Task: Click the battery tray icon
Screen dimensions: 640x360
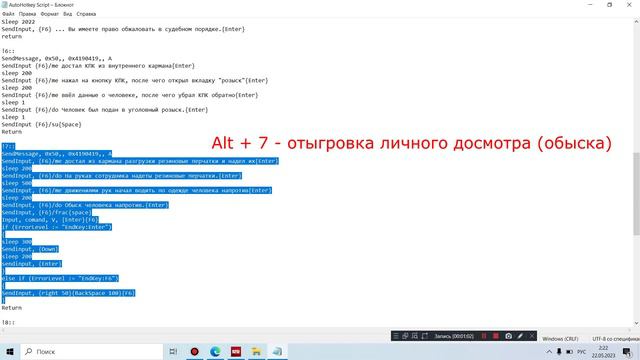Action: pos(570,351)
